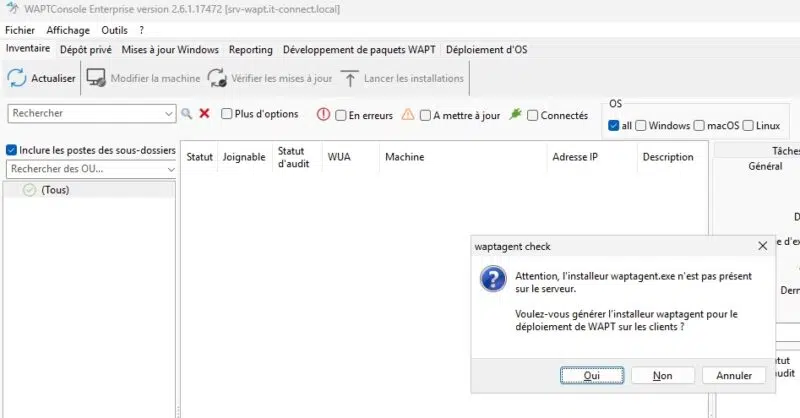Click the Tâches panel header

(785, 151)
